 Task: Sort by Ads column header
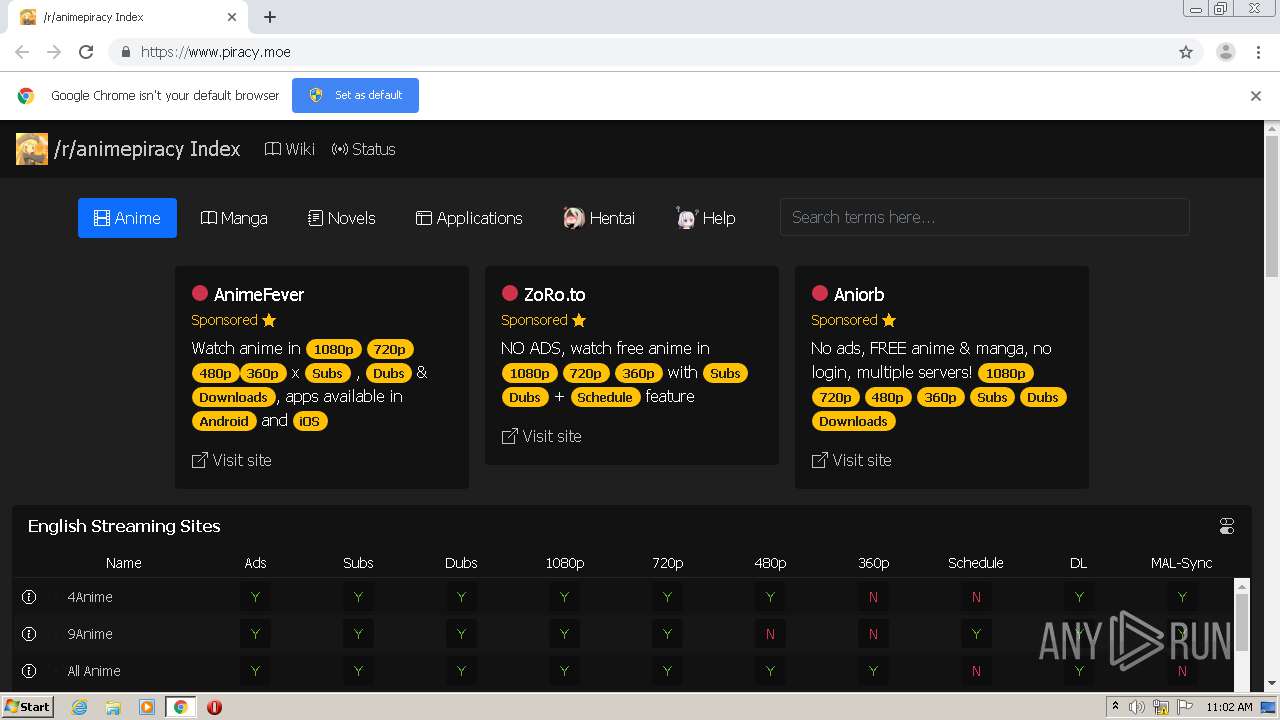tap(255, 563)
